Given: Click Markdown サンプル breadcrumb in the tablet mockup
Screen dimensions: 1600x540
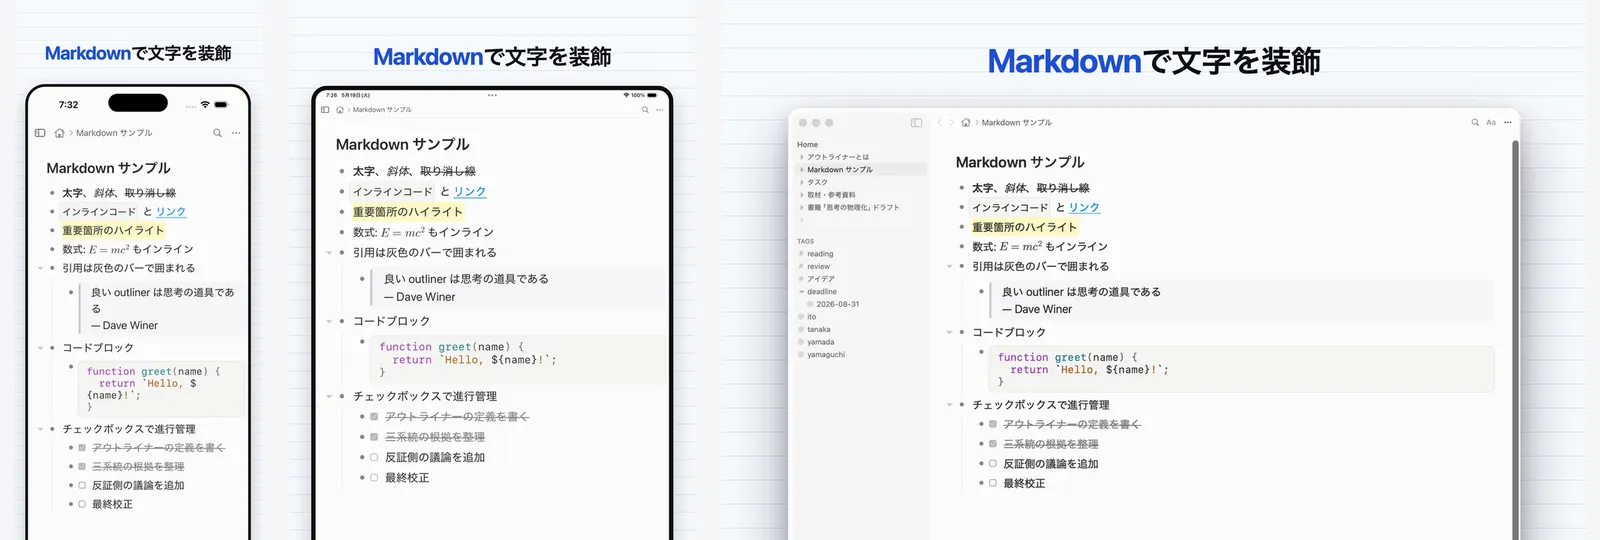Looking at the screenshot, I should point(382,110).
